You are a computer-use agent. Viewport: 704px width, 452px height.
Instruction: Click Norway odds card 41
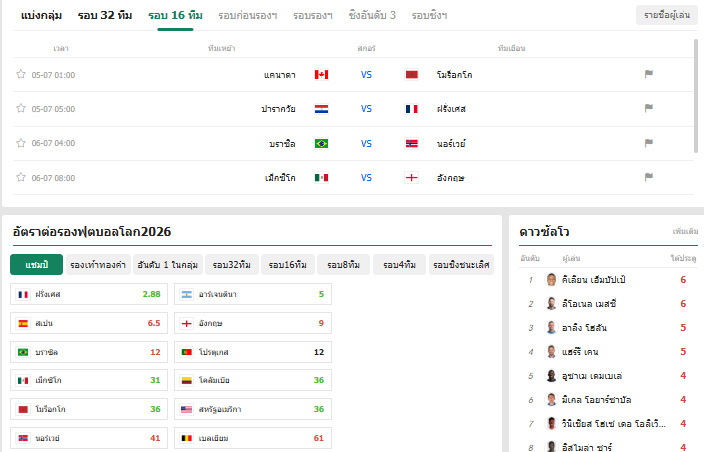(x=89, y=438)
